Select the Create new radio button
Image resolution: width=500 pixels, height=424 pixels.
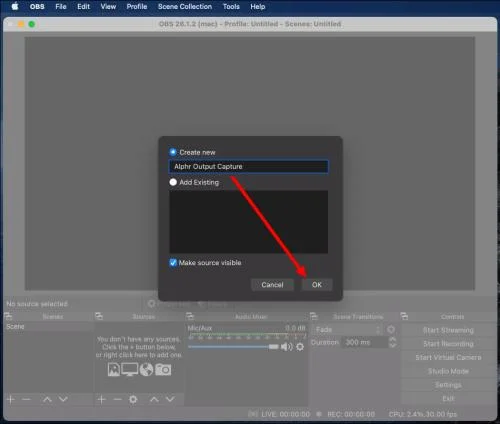173,152
